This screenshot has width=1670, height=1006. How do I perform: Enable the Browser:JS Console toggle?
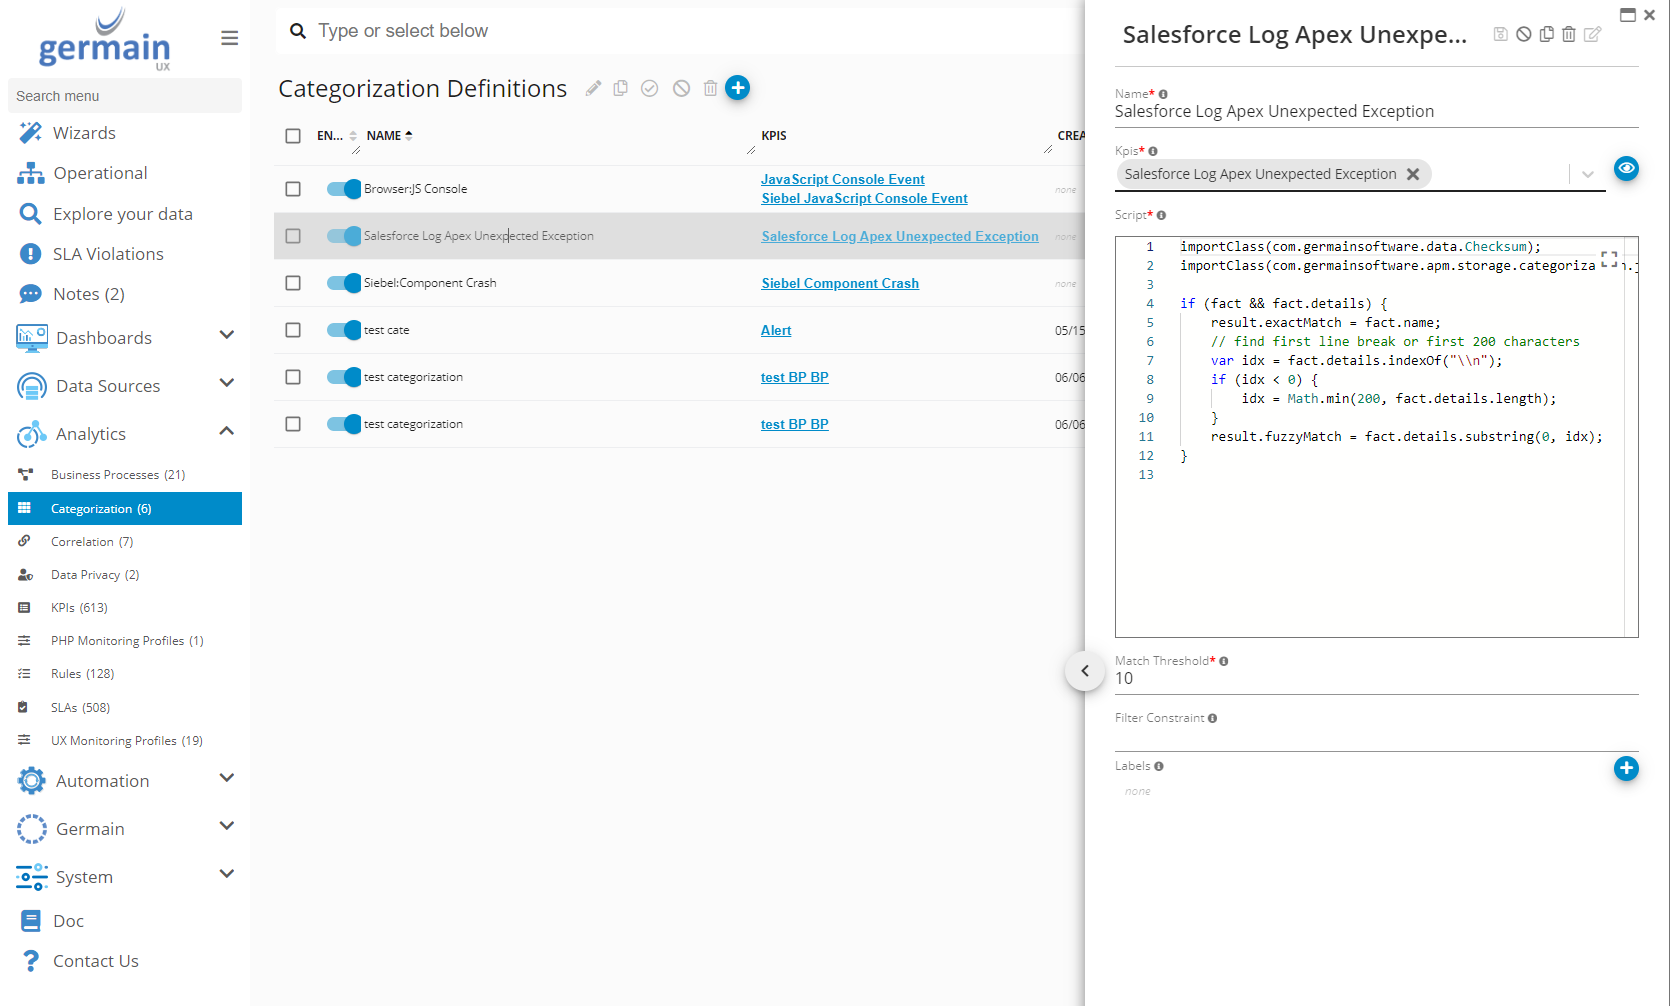(343, 188)
